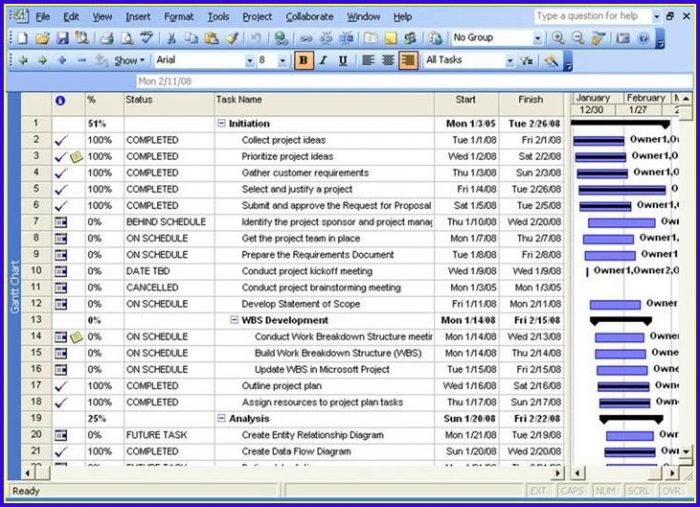Click the Split Task icon
This screenshot has width=700, height=507.
pos(346,38)
